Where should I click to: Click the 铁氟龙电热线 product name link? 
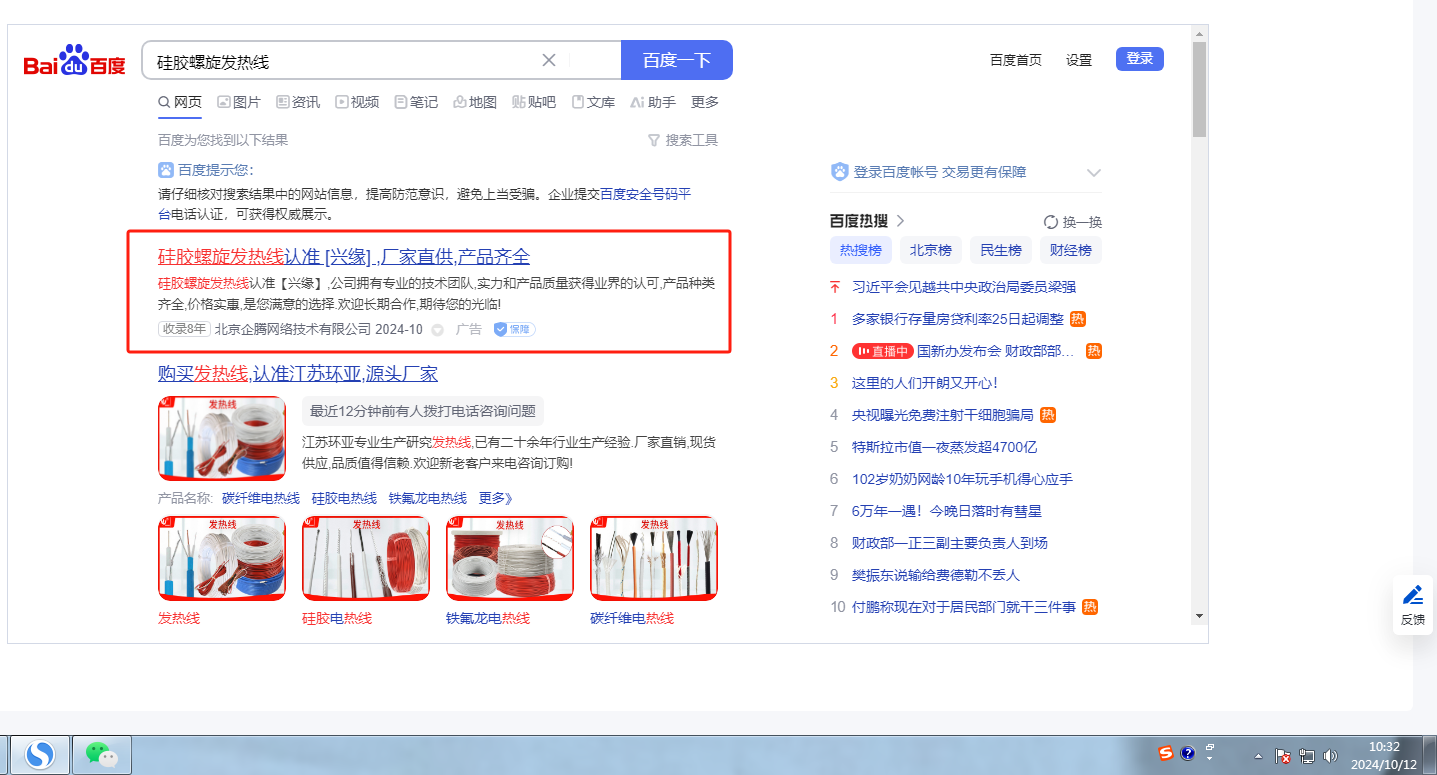coord(428,498)
